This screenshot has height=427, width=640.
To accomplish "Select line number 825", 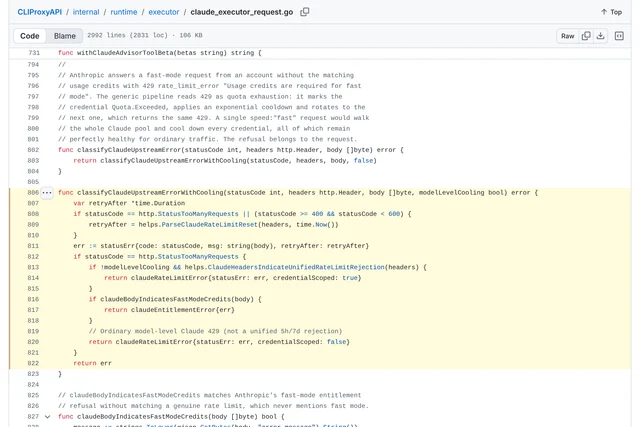I will (33, 395).
